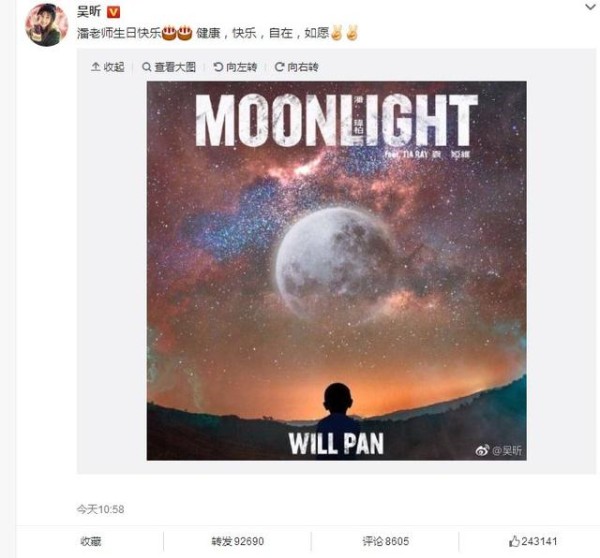The image size is (600, 558).
Task: Click the counterclockwise rotate arrow icon
Action: click(x=218, y=67)
